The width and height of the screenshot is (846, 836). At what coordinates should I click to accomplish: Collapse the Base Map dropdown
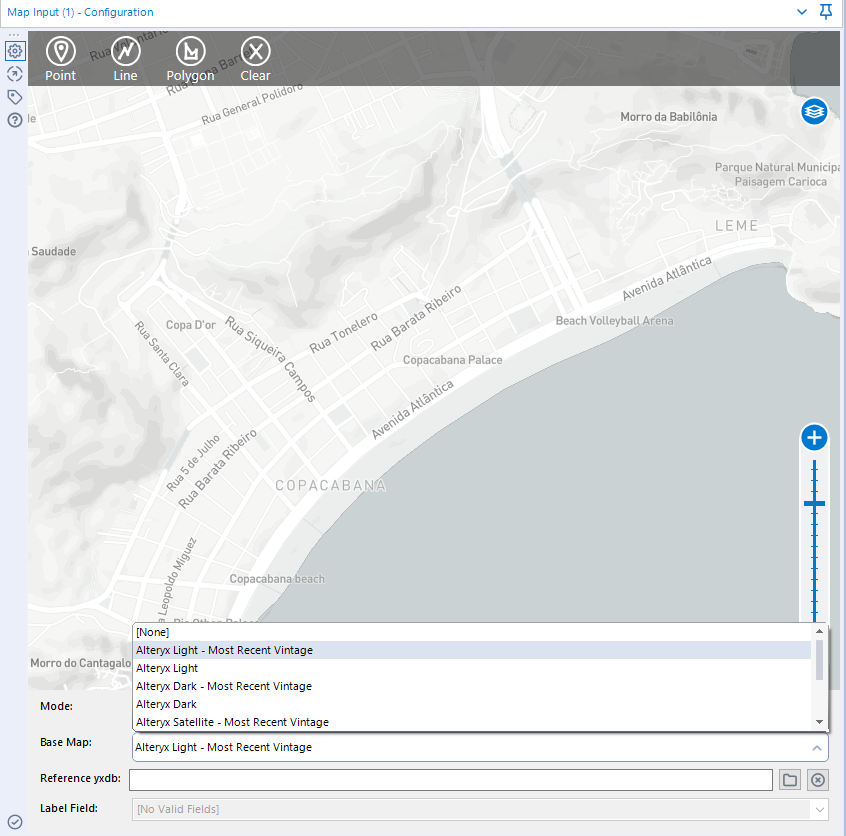pyautogui.click(x=817, y=747)
